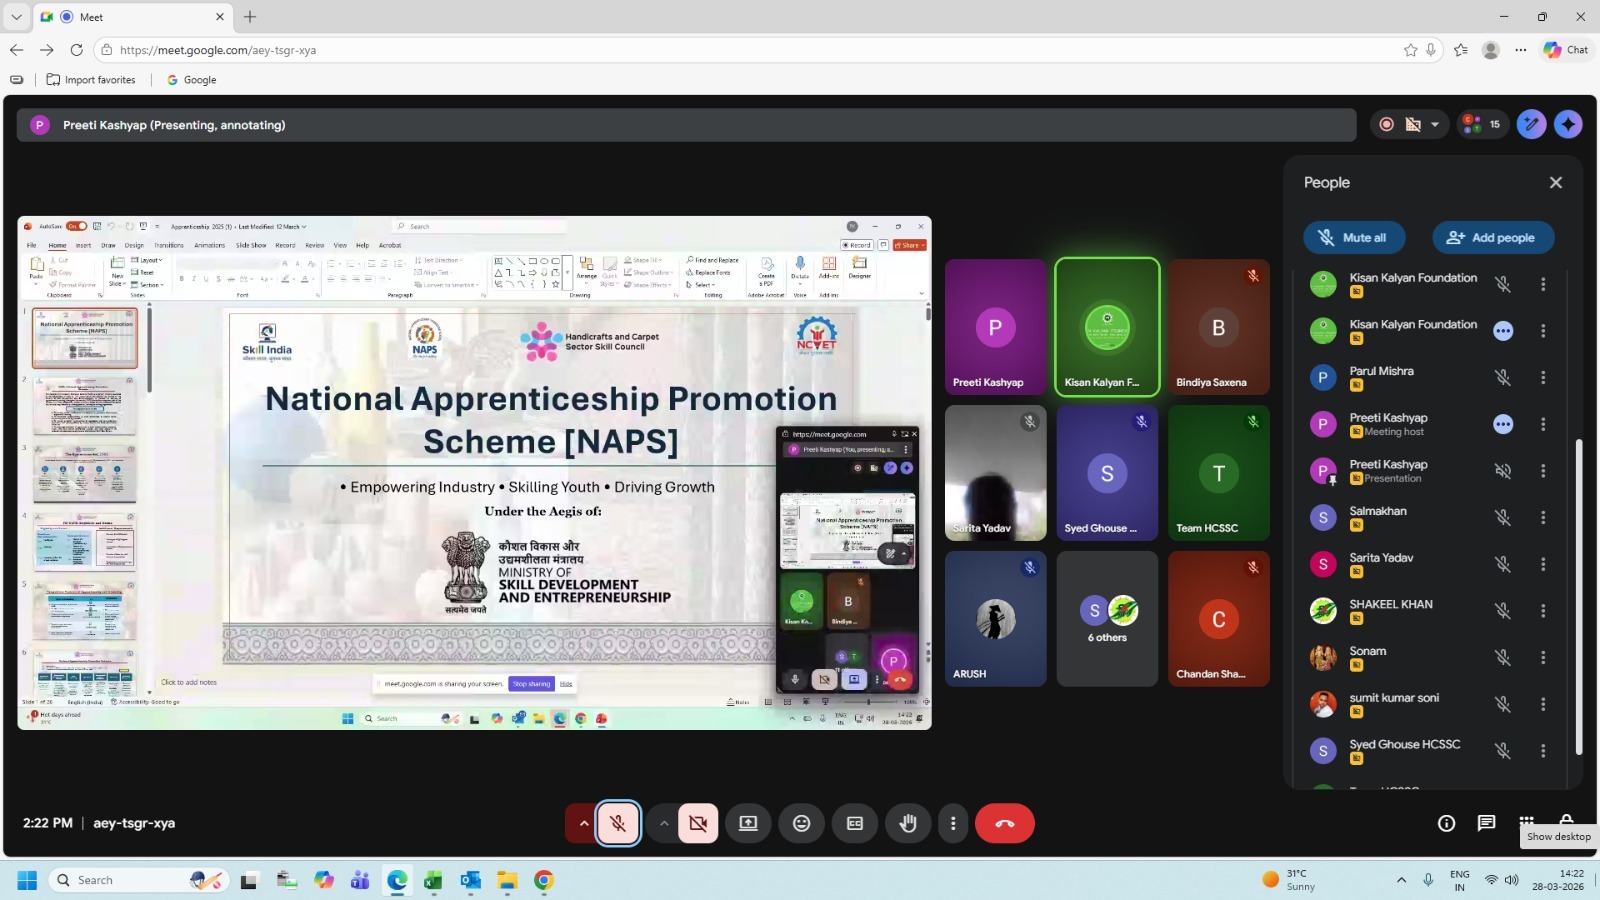The width and height of the screenshot is (1600, 900).
Task: Expand video settings chevron beside camera
Action: tap(663, 823)
